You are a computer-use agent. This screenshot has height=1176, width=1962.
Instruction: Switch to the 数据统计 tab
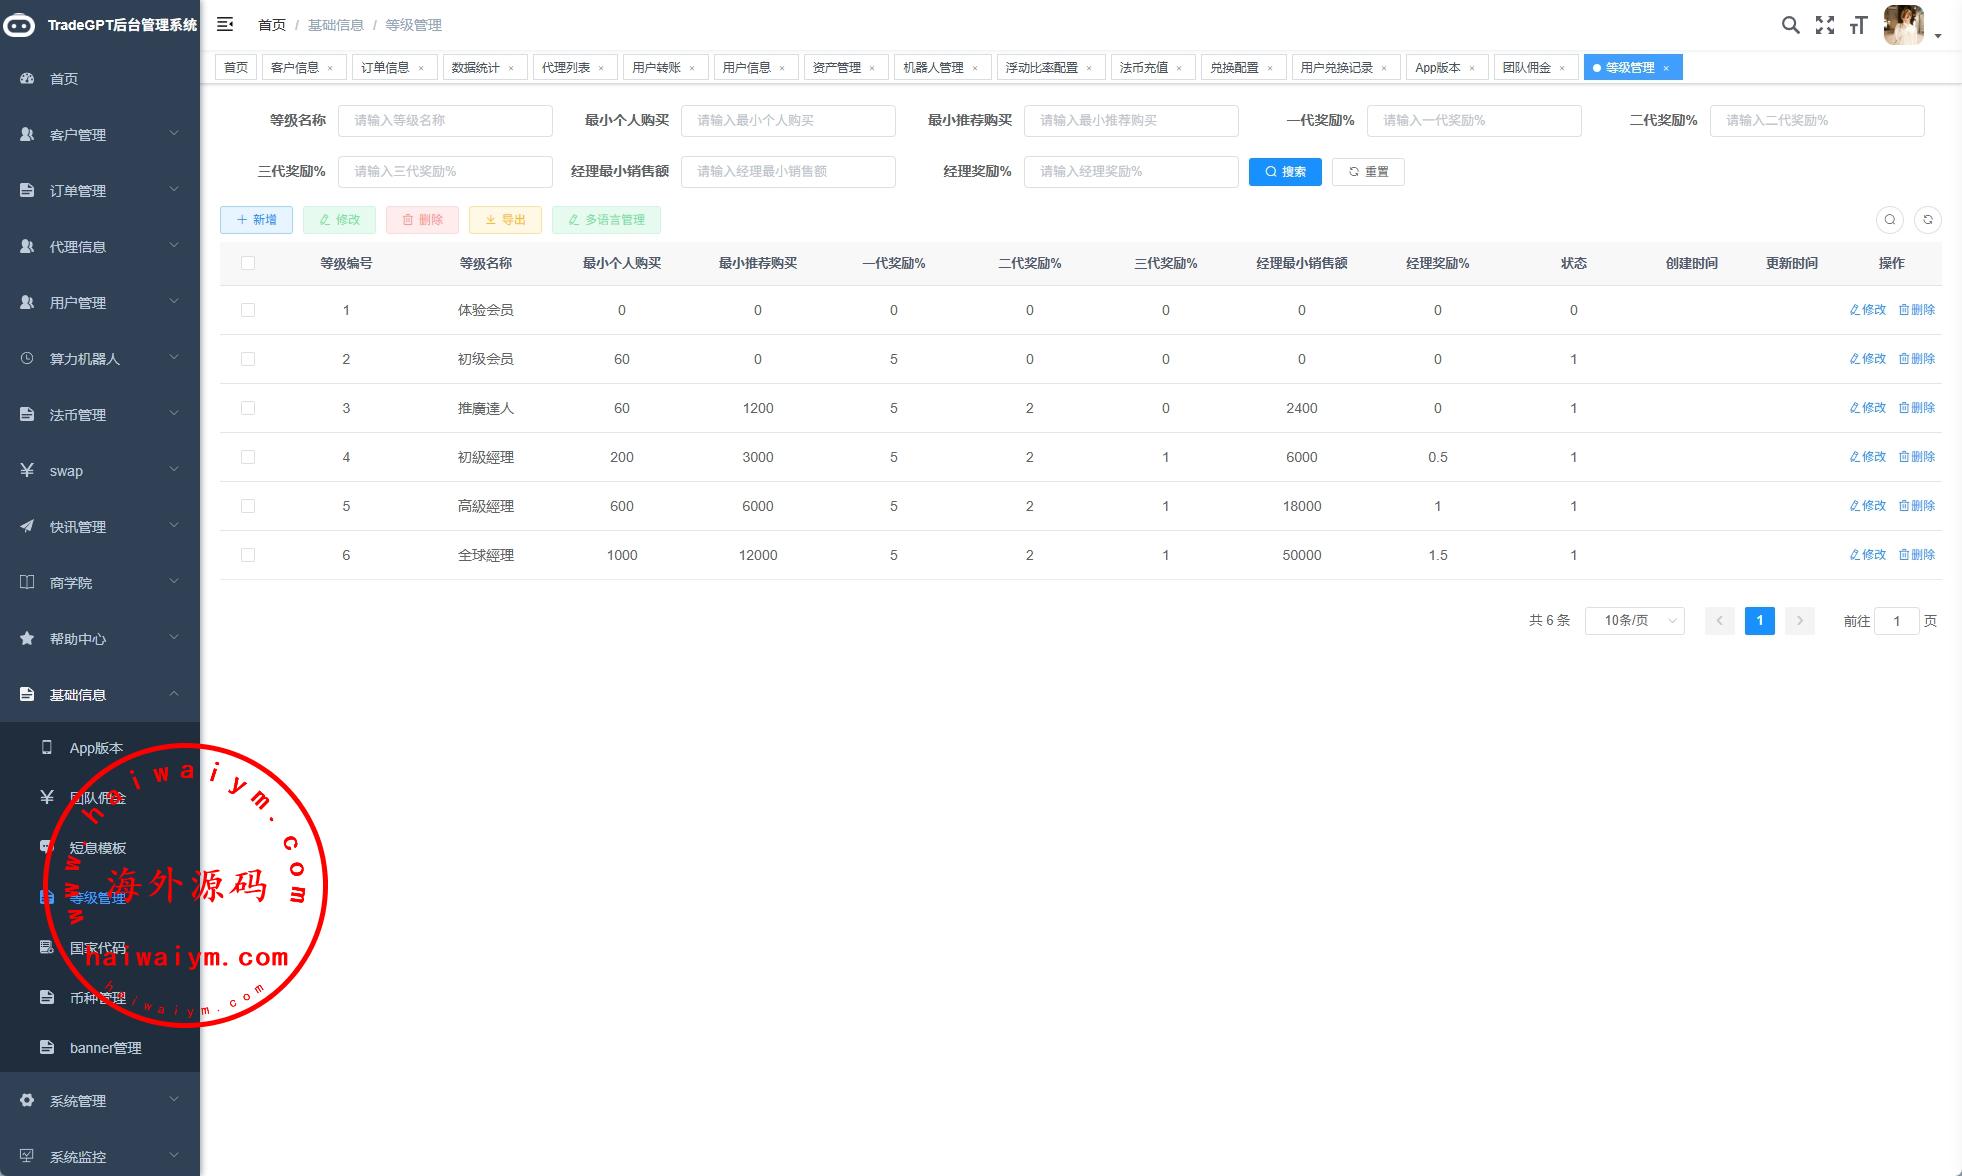pos(475,68)
